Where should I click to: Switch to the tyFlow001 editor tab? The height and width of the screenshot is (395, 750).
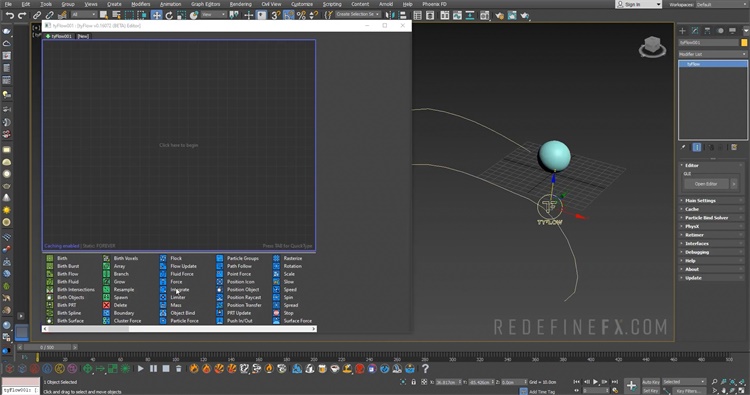(x=59, y=36)
